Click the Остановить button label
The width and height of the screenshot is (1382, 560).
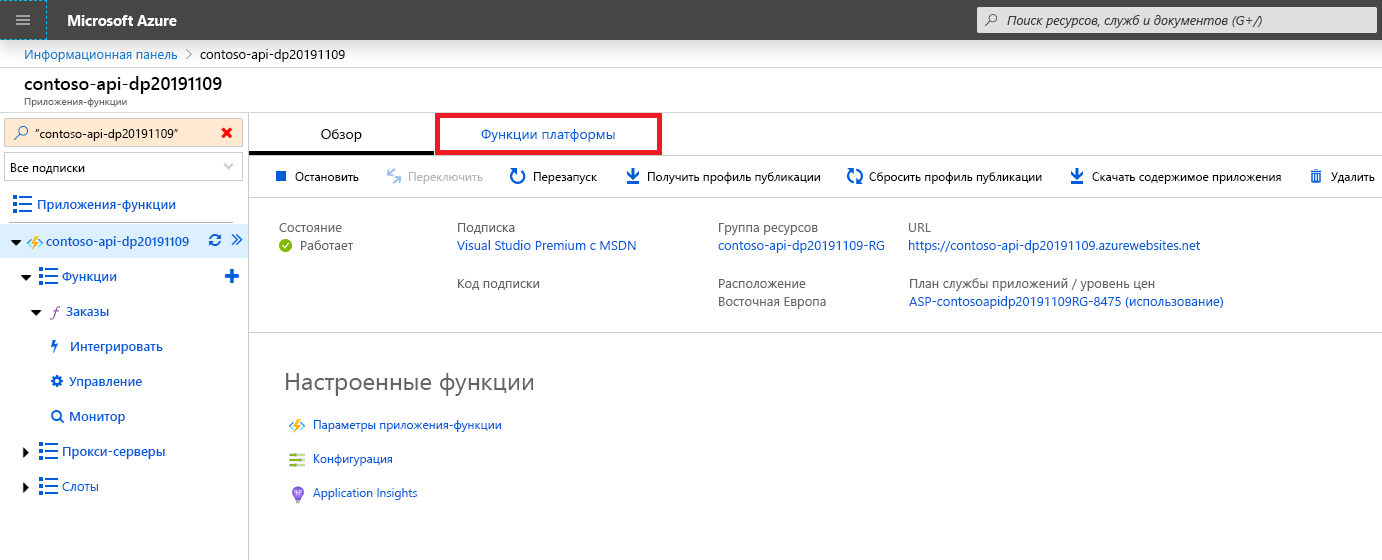(x=326, y=177)
